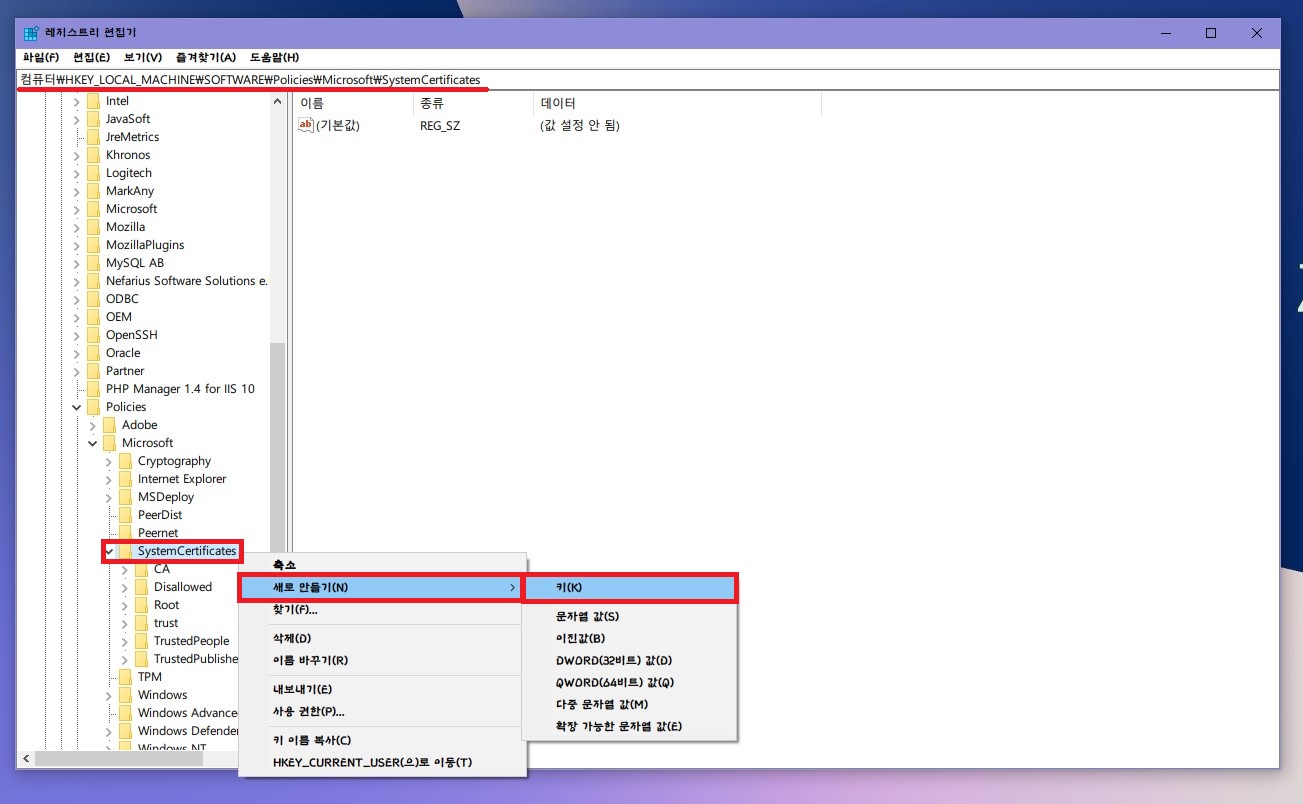1303x804 pixels.
Task: Select the Intel folder icon
Action: [93, 101]
